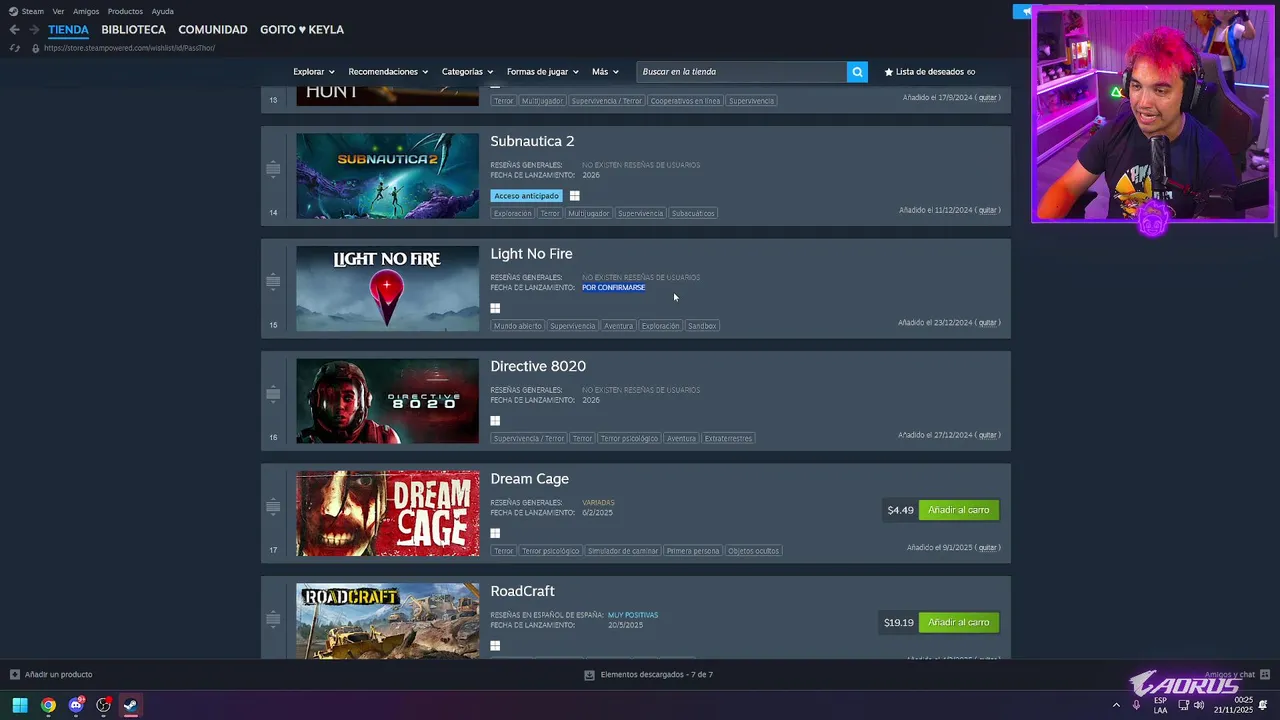Switch to the COMUNIDAD tab
The width and height of the screenshot is (1280, 720).
tap(212, 30)
